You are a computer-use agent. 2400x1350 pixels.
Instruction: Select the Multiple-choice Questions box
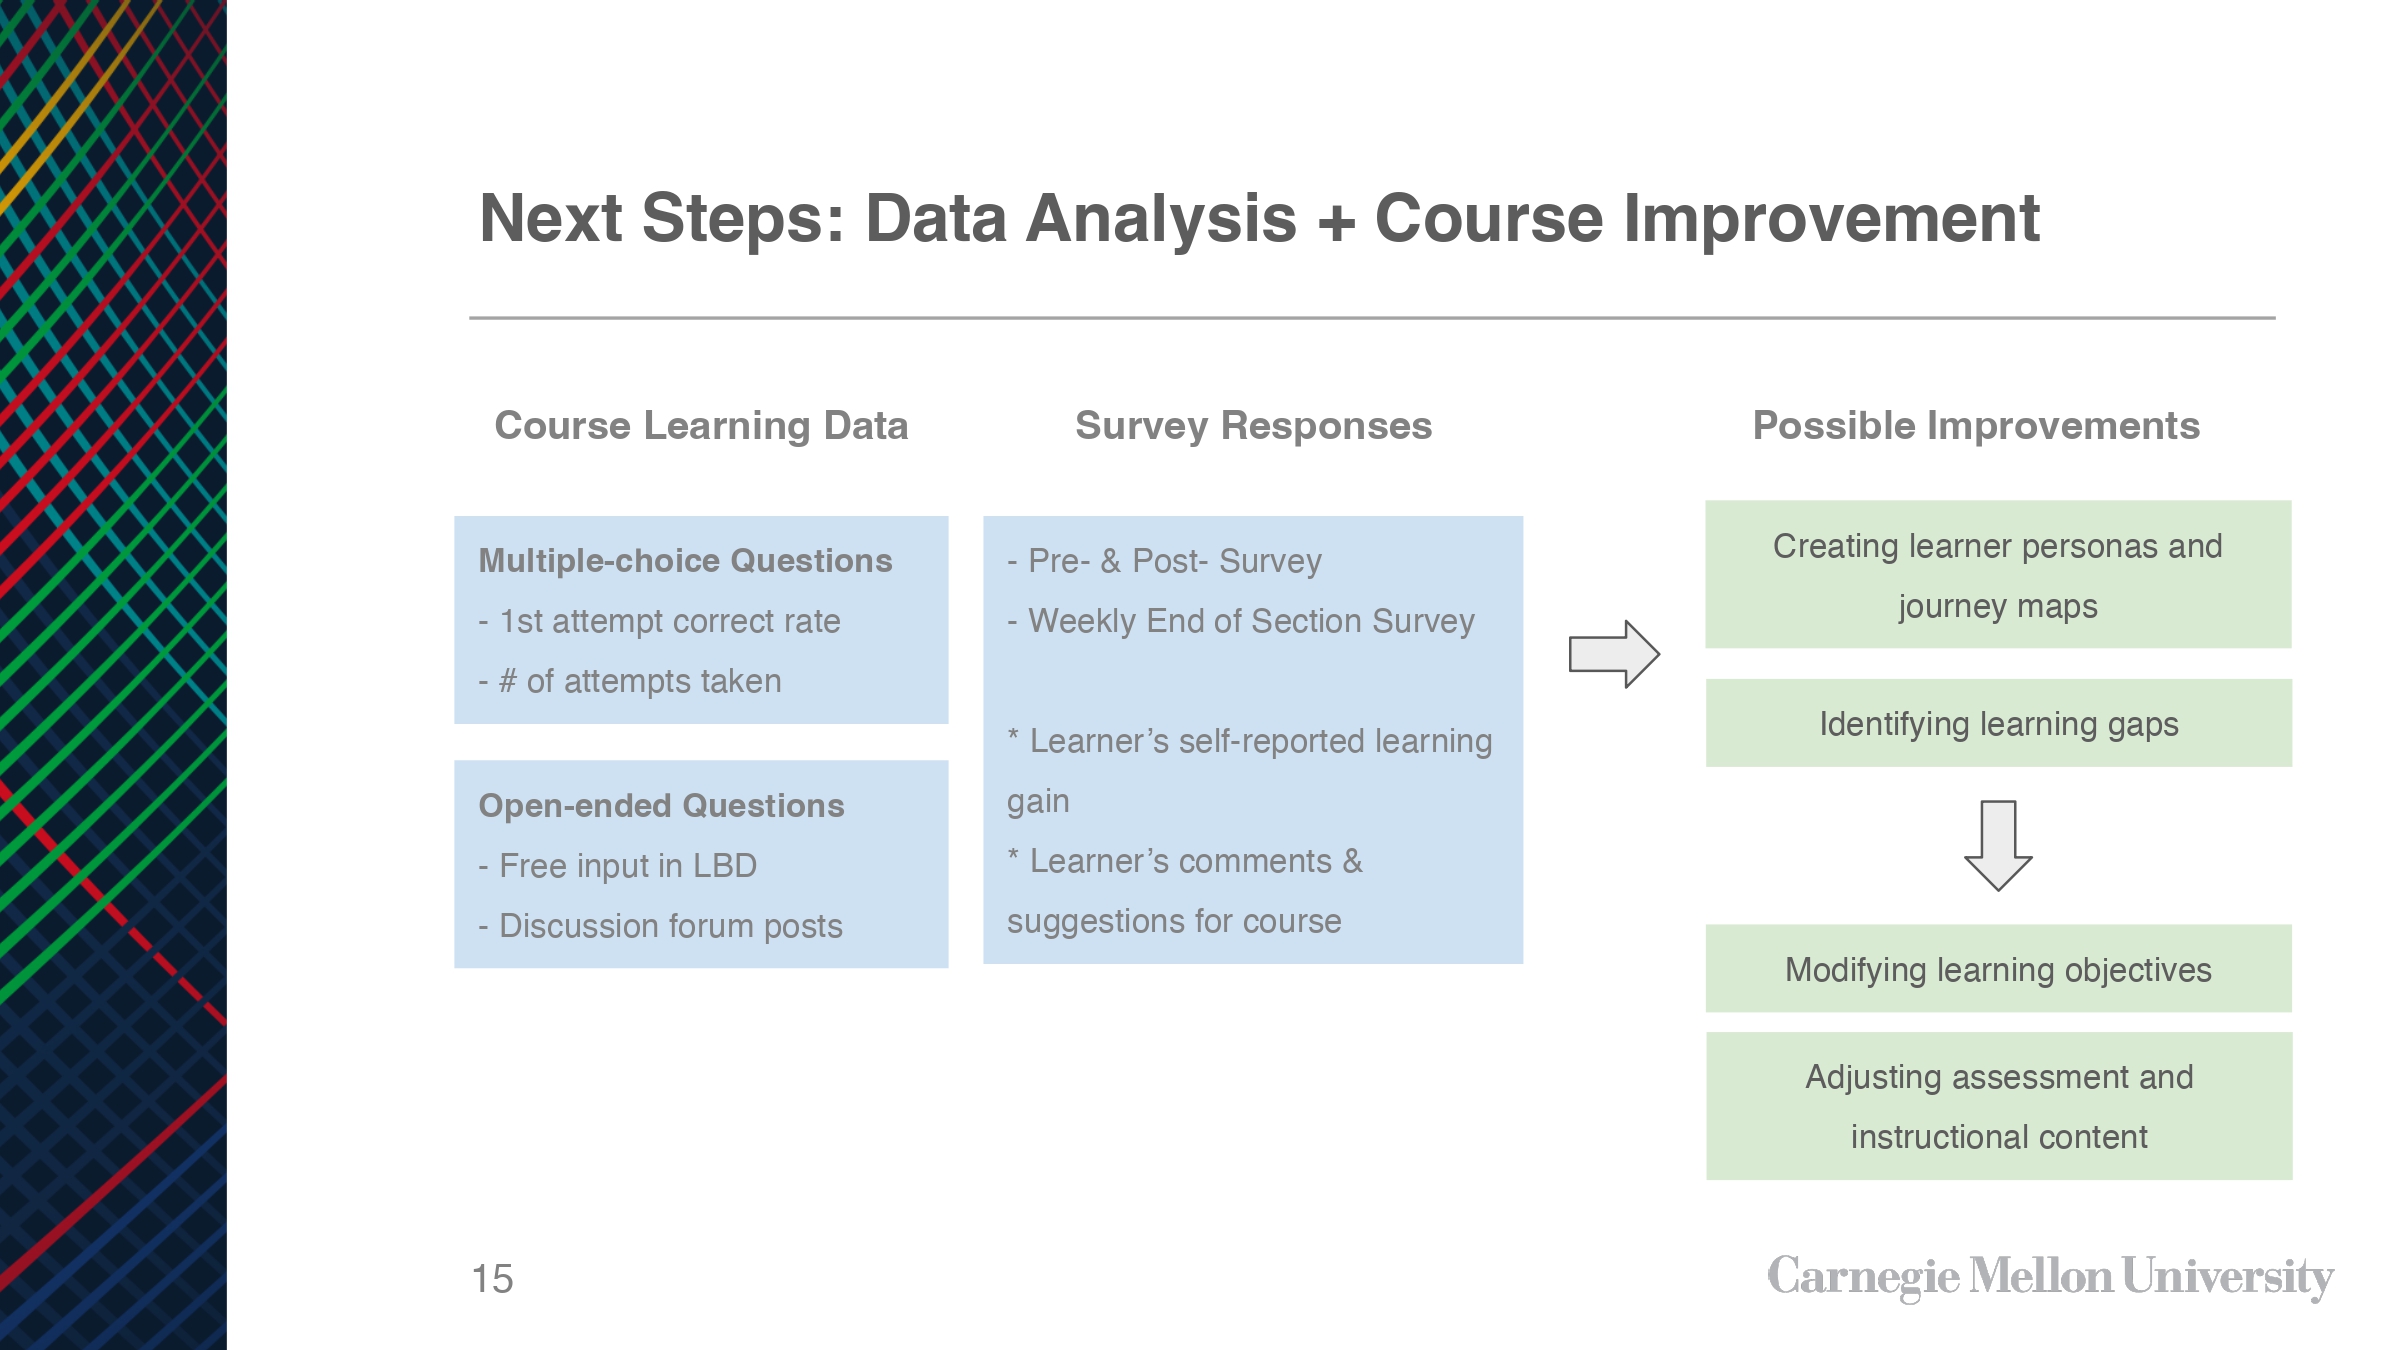[701, 620]
